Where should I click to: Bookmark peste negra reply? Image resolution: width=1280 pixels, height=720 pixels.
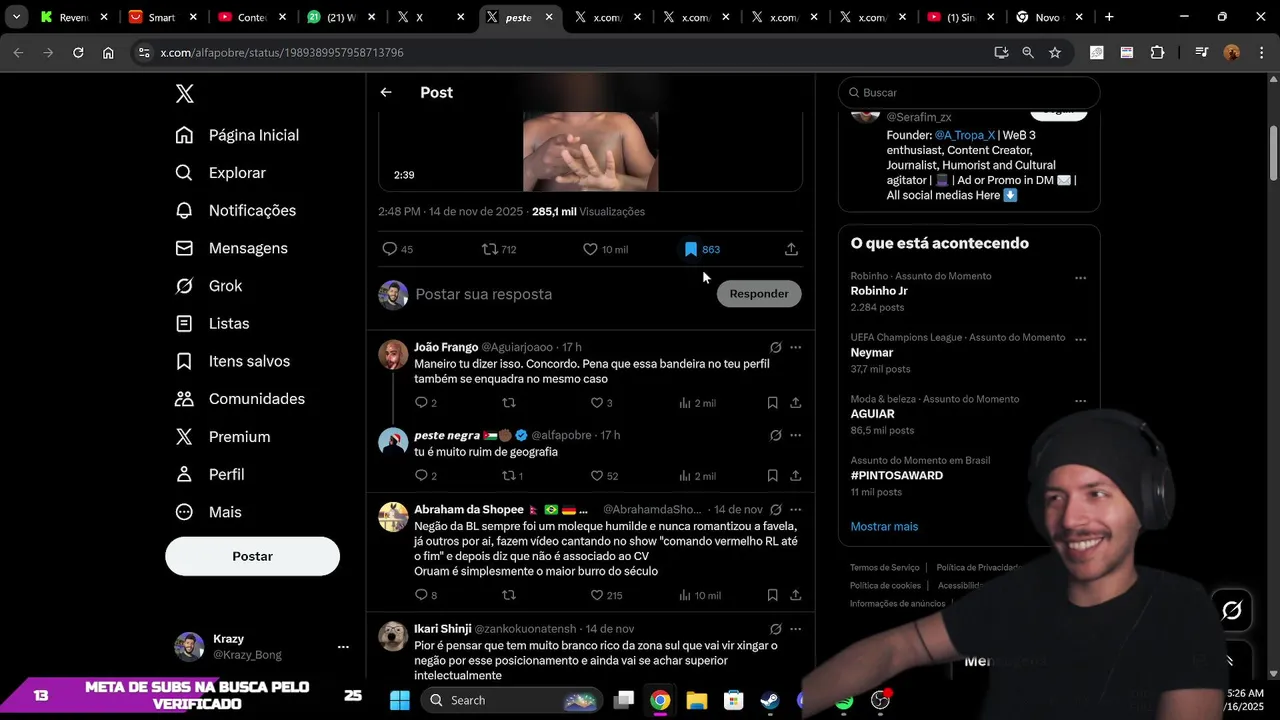pyautogui.click(x=772, y=476)
